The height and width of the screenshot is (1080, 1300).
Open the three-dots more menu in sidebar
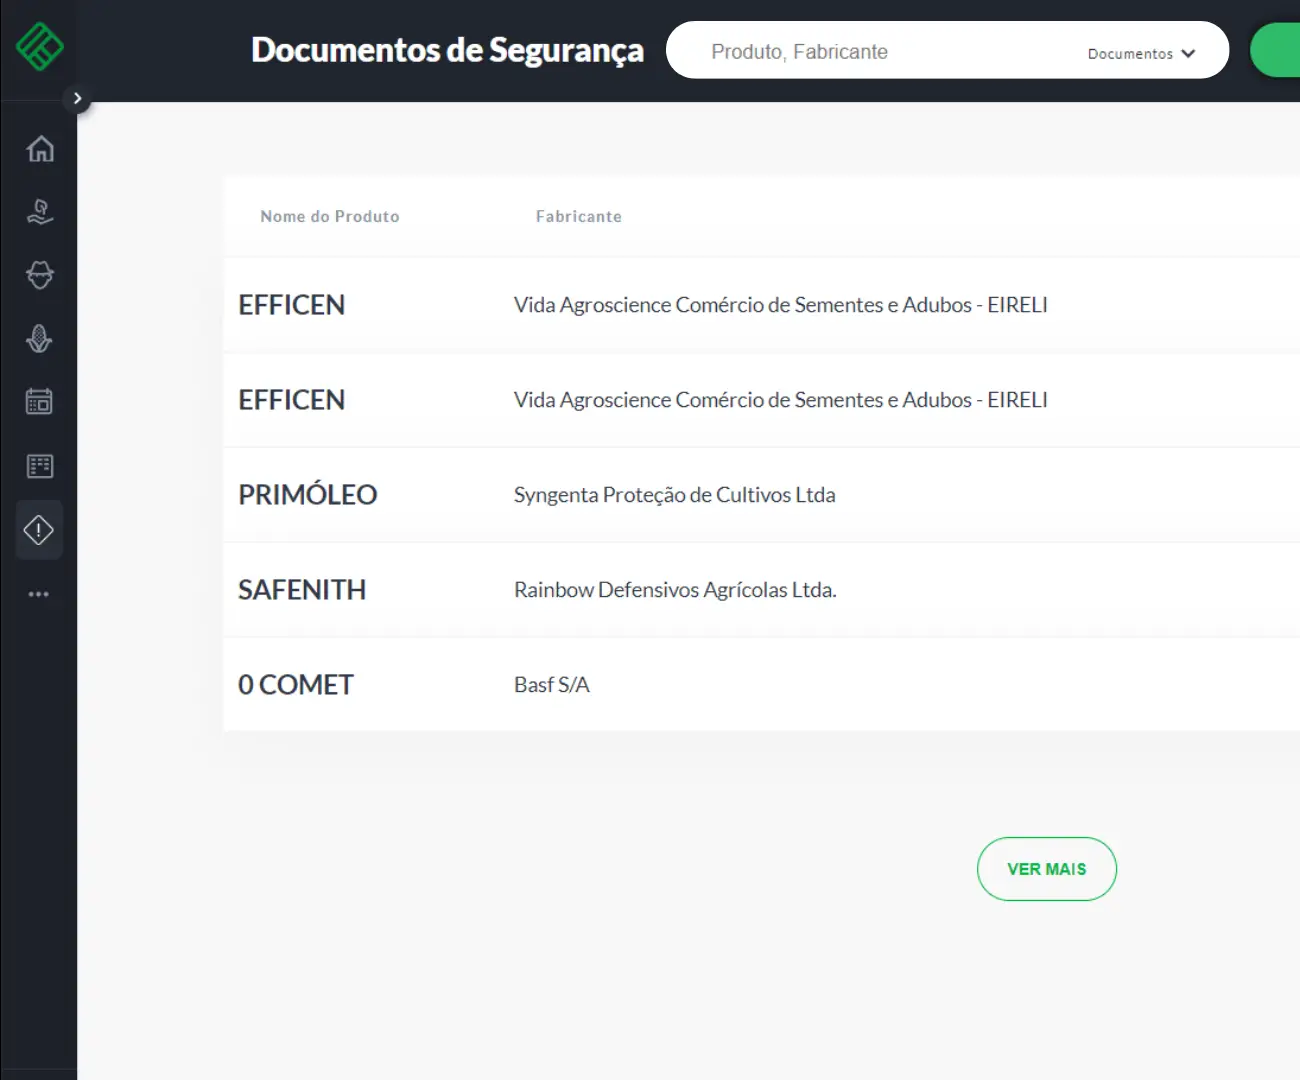[x=39, y=594]
